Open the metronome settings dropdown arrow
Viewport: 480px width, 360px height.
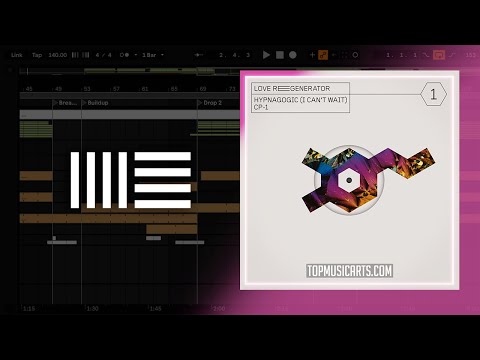pos(136,55)
